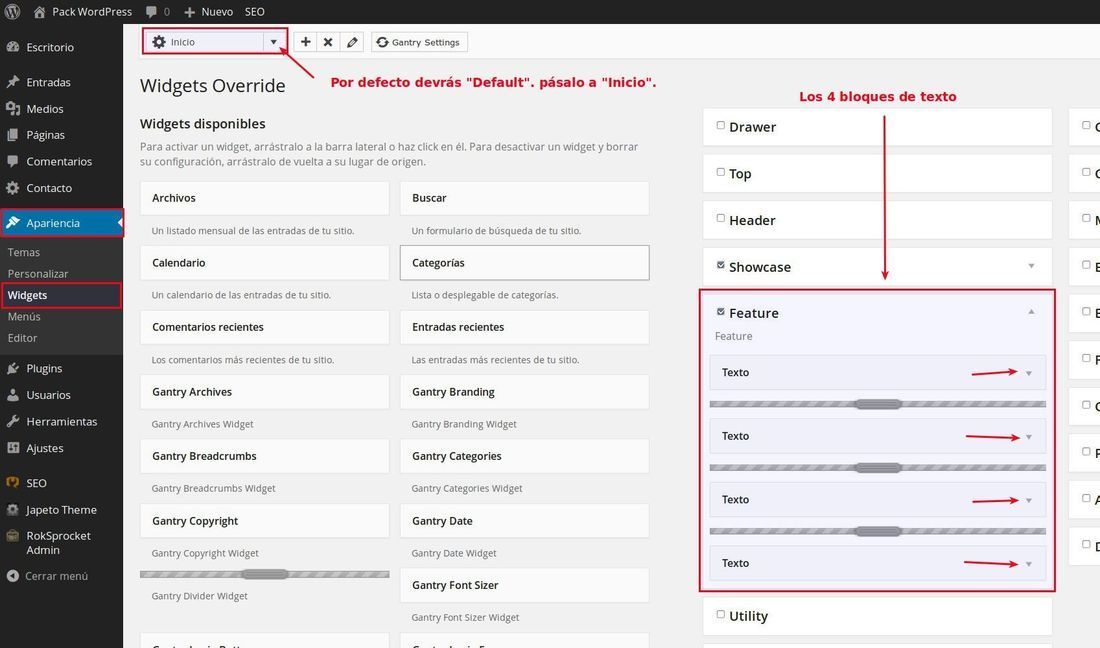Select the Entradas recientes widget
The width and height of the screenshot is (1100, 648).
(524, 328)
